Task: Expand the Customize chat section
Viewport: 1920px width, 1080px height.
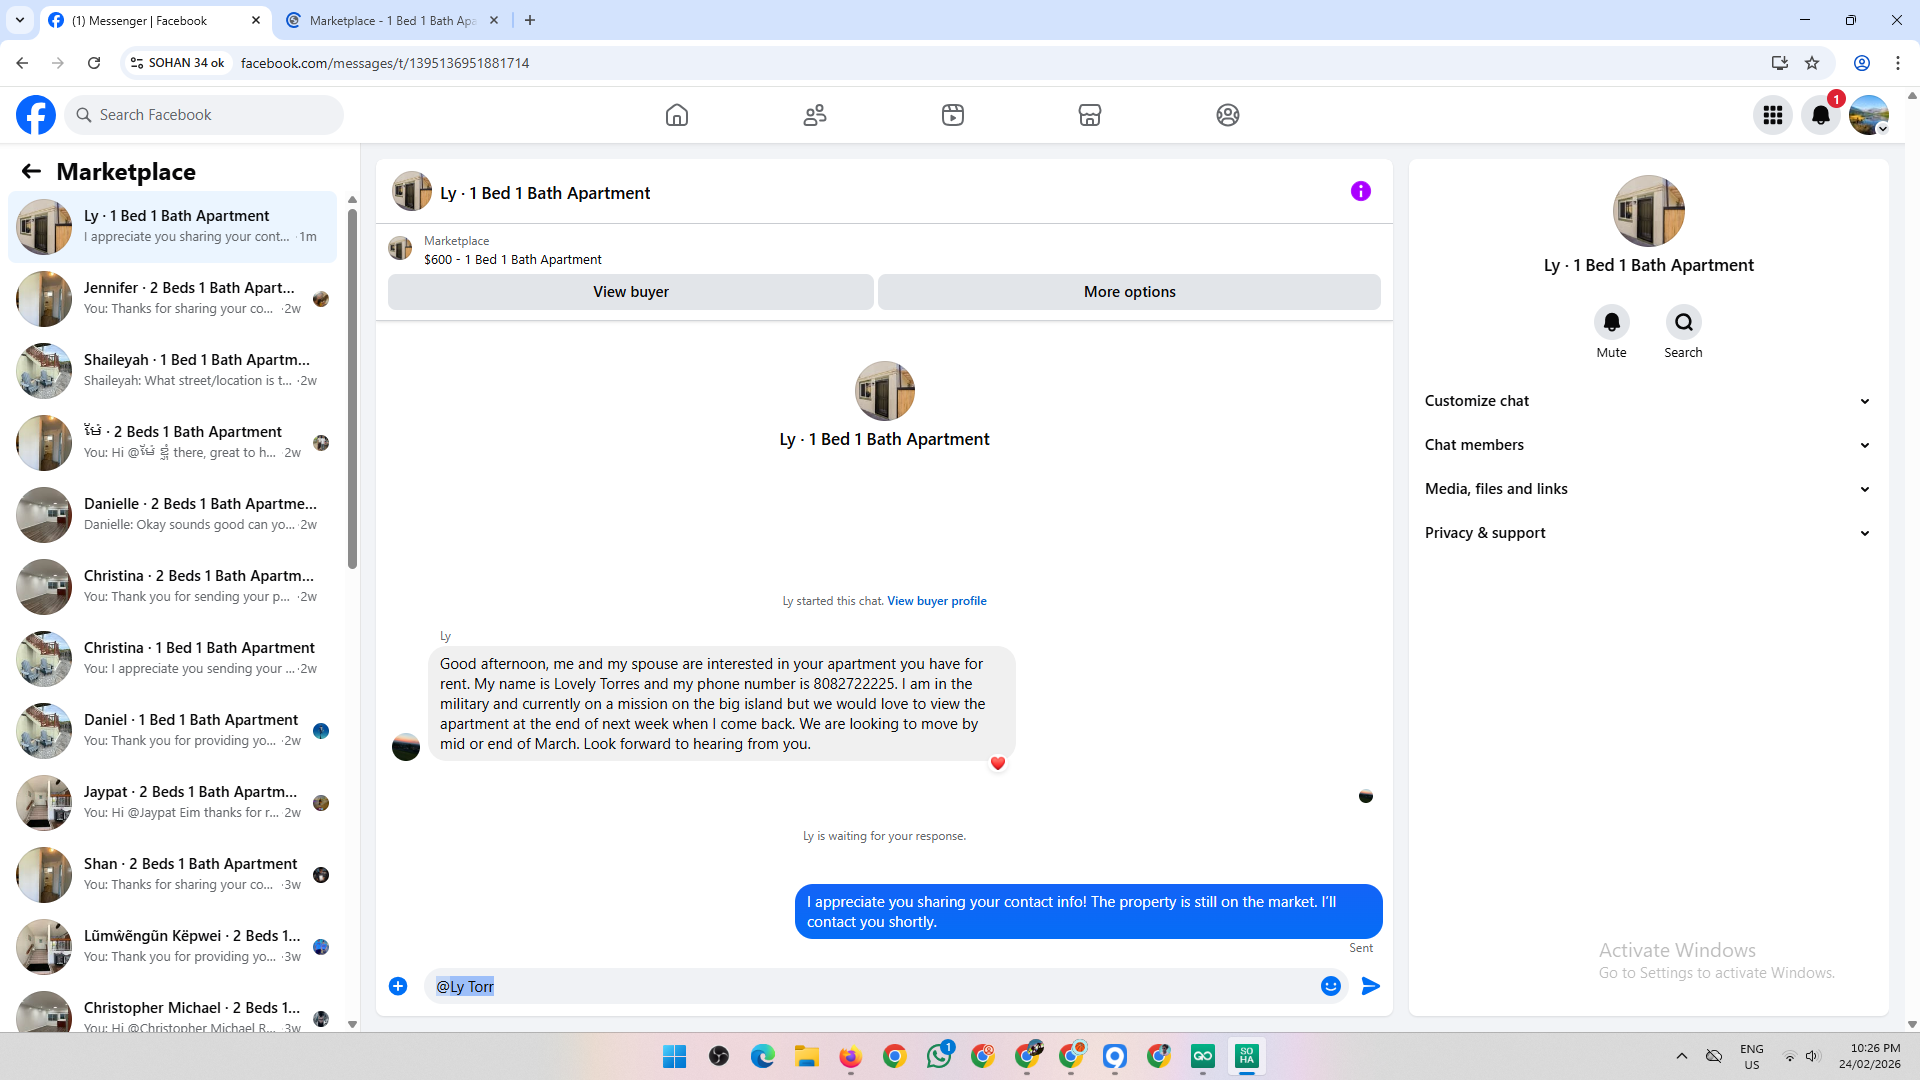Action: coord(1647,401)
